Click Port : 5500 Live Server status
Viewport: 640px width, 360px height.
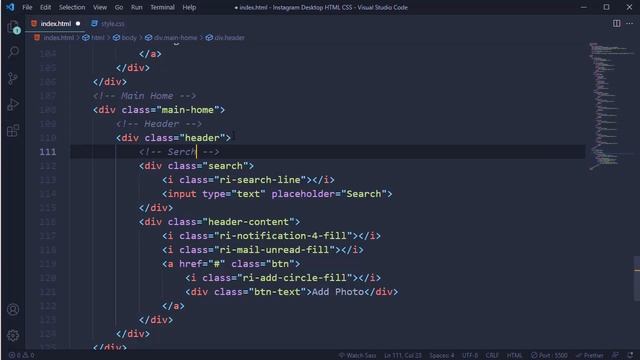click(x=549, y=355)
